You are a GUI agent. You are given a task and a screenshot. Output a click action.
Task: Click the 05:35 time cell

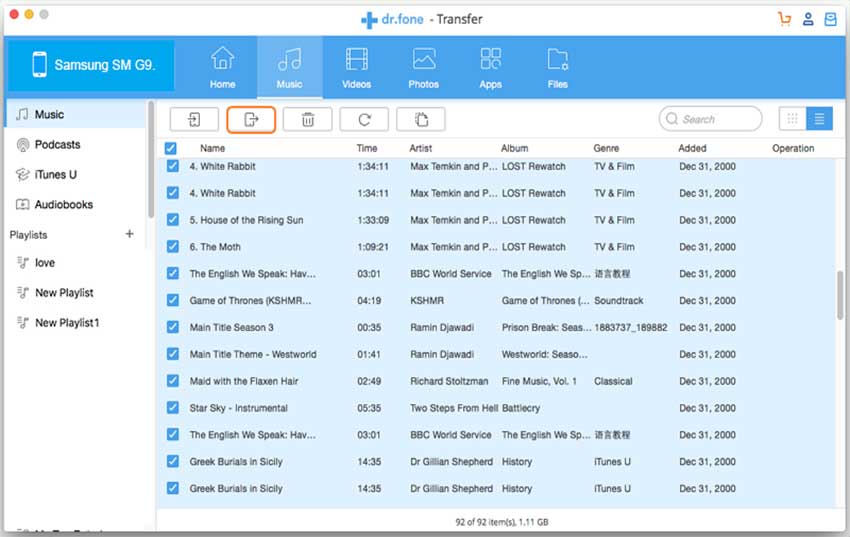[x=369, y=408]
